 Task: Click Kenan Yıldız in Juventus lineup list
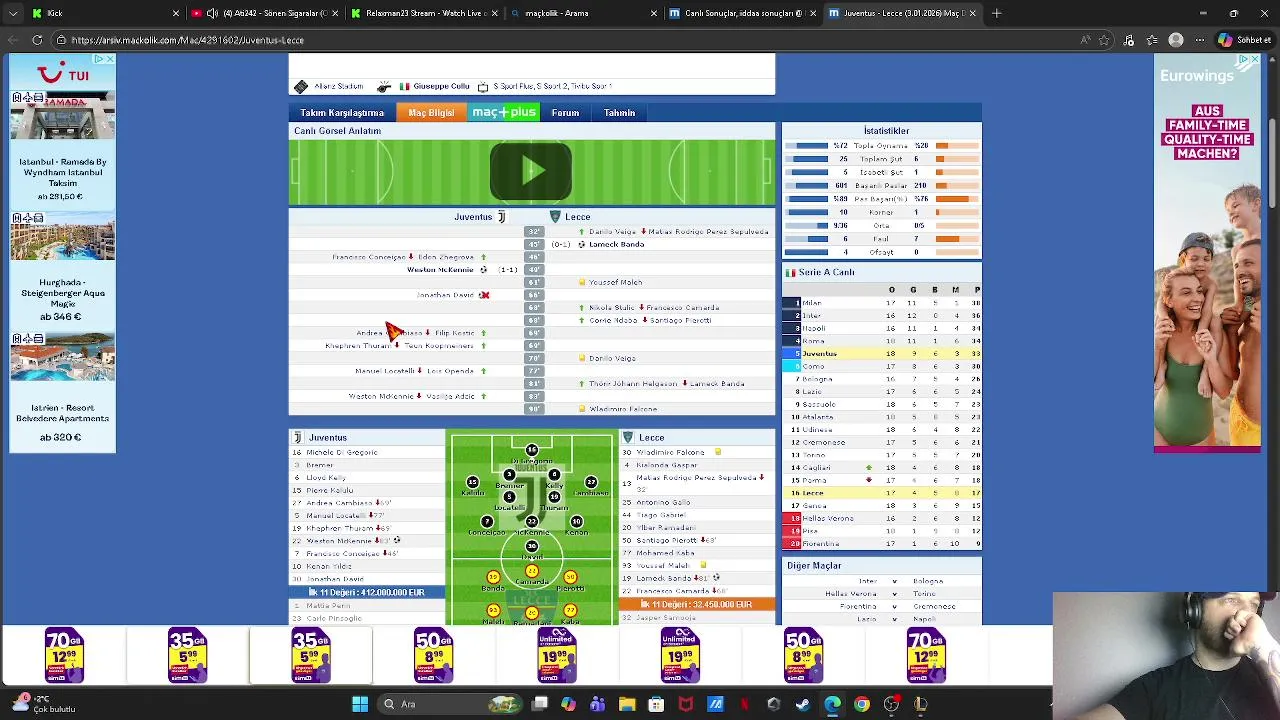pos(329,566)
